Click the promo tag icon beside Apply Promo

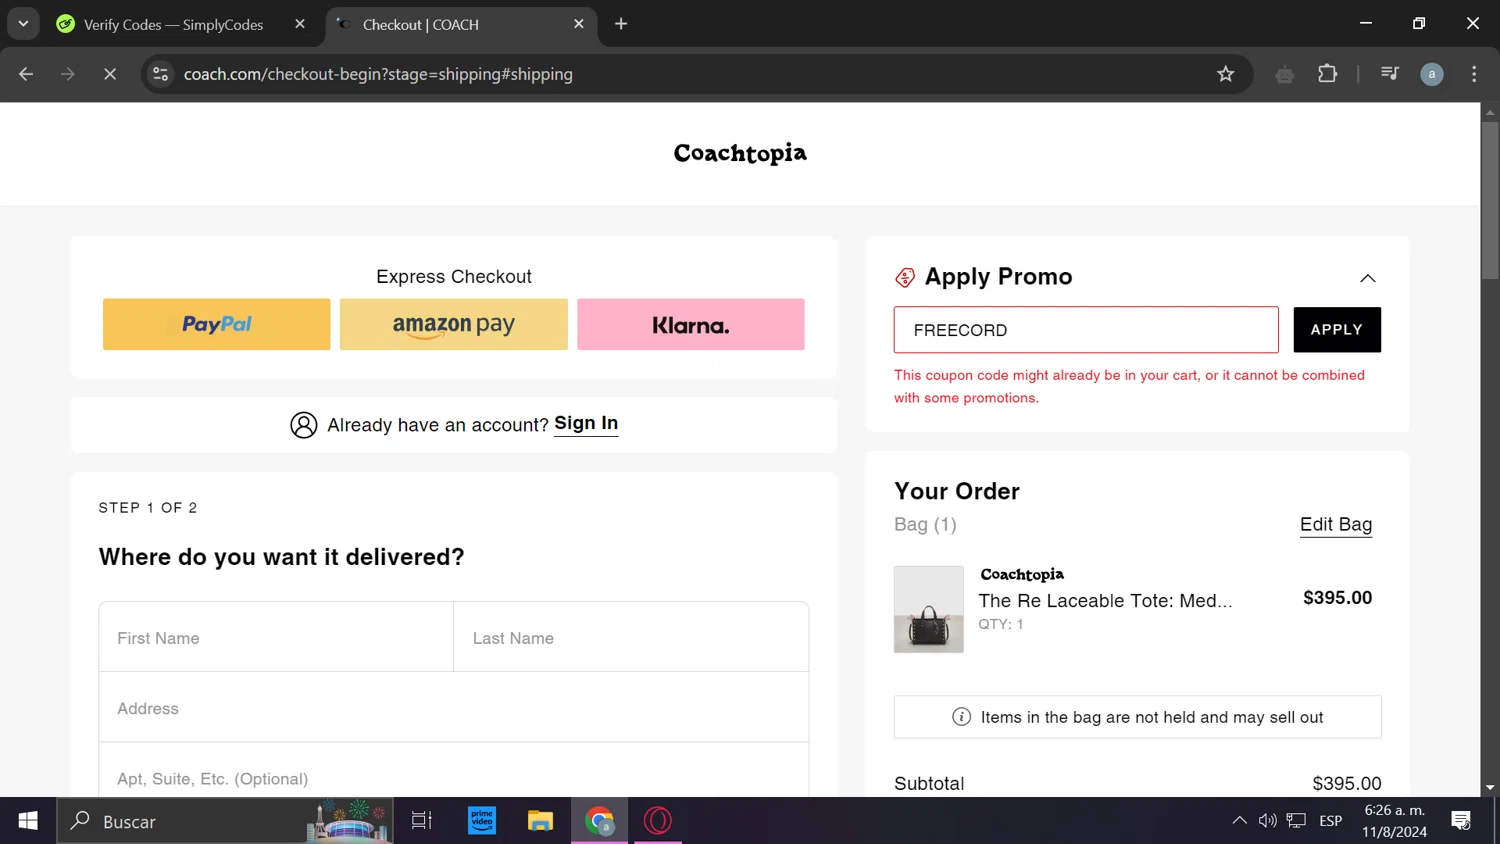(x=905, y=278)
